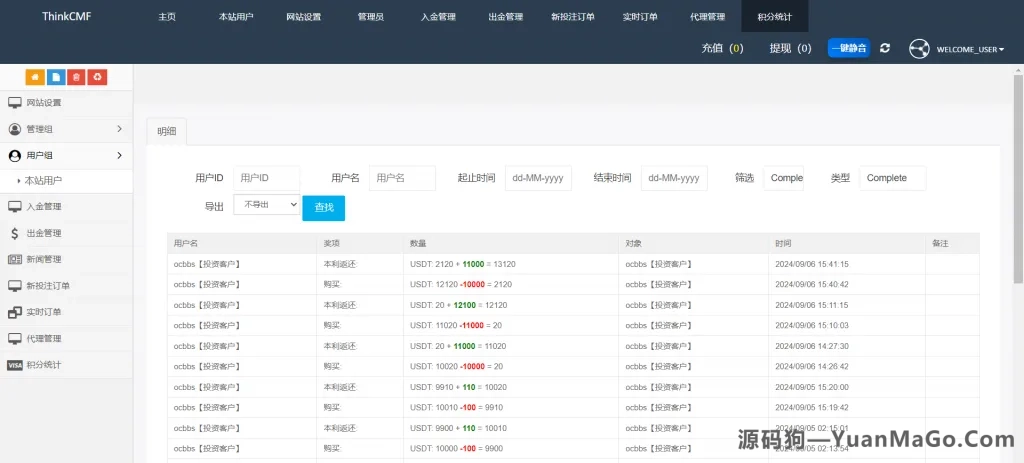Click the 提现 (0) header link
This screenshot has width=1024, height=463.
click(791, 48)
